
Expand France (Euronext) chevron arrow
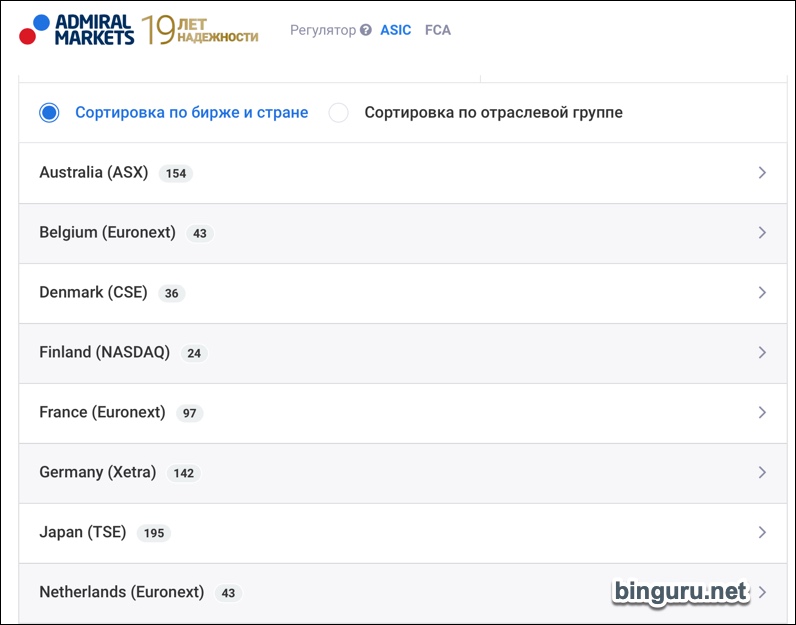pos(762,413)
